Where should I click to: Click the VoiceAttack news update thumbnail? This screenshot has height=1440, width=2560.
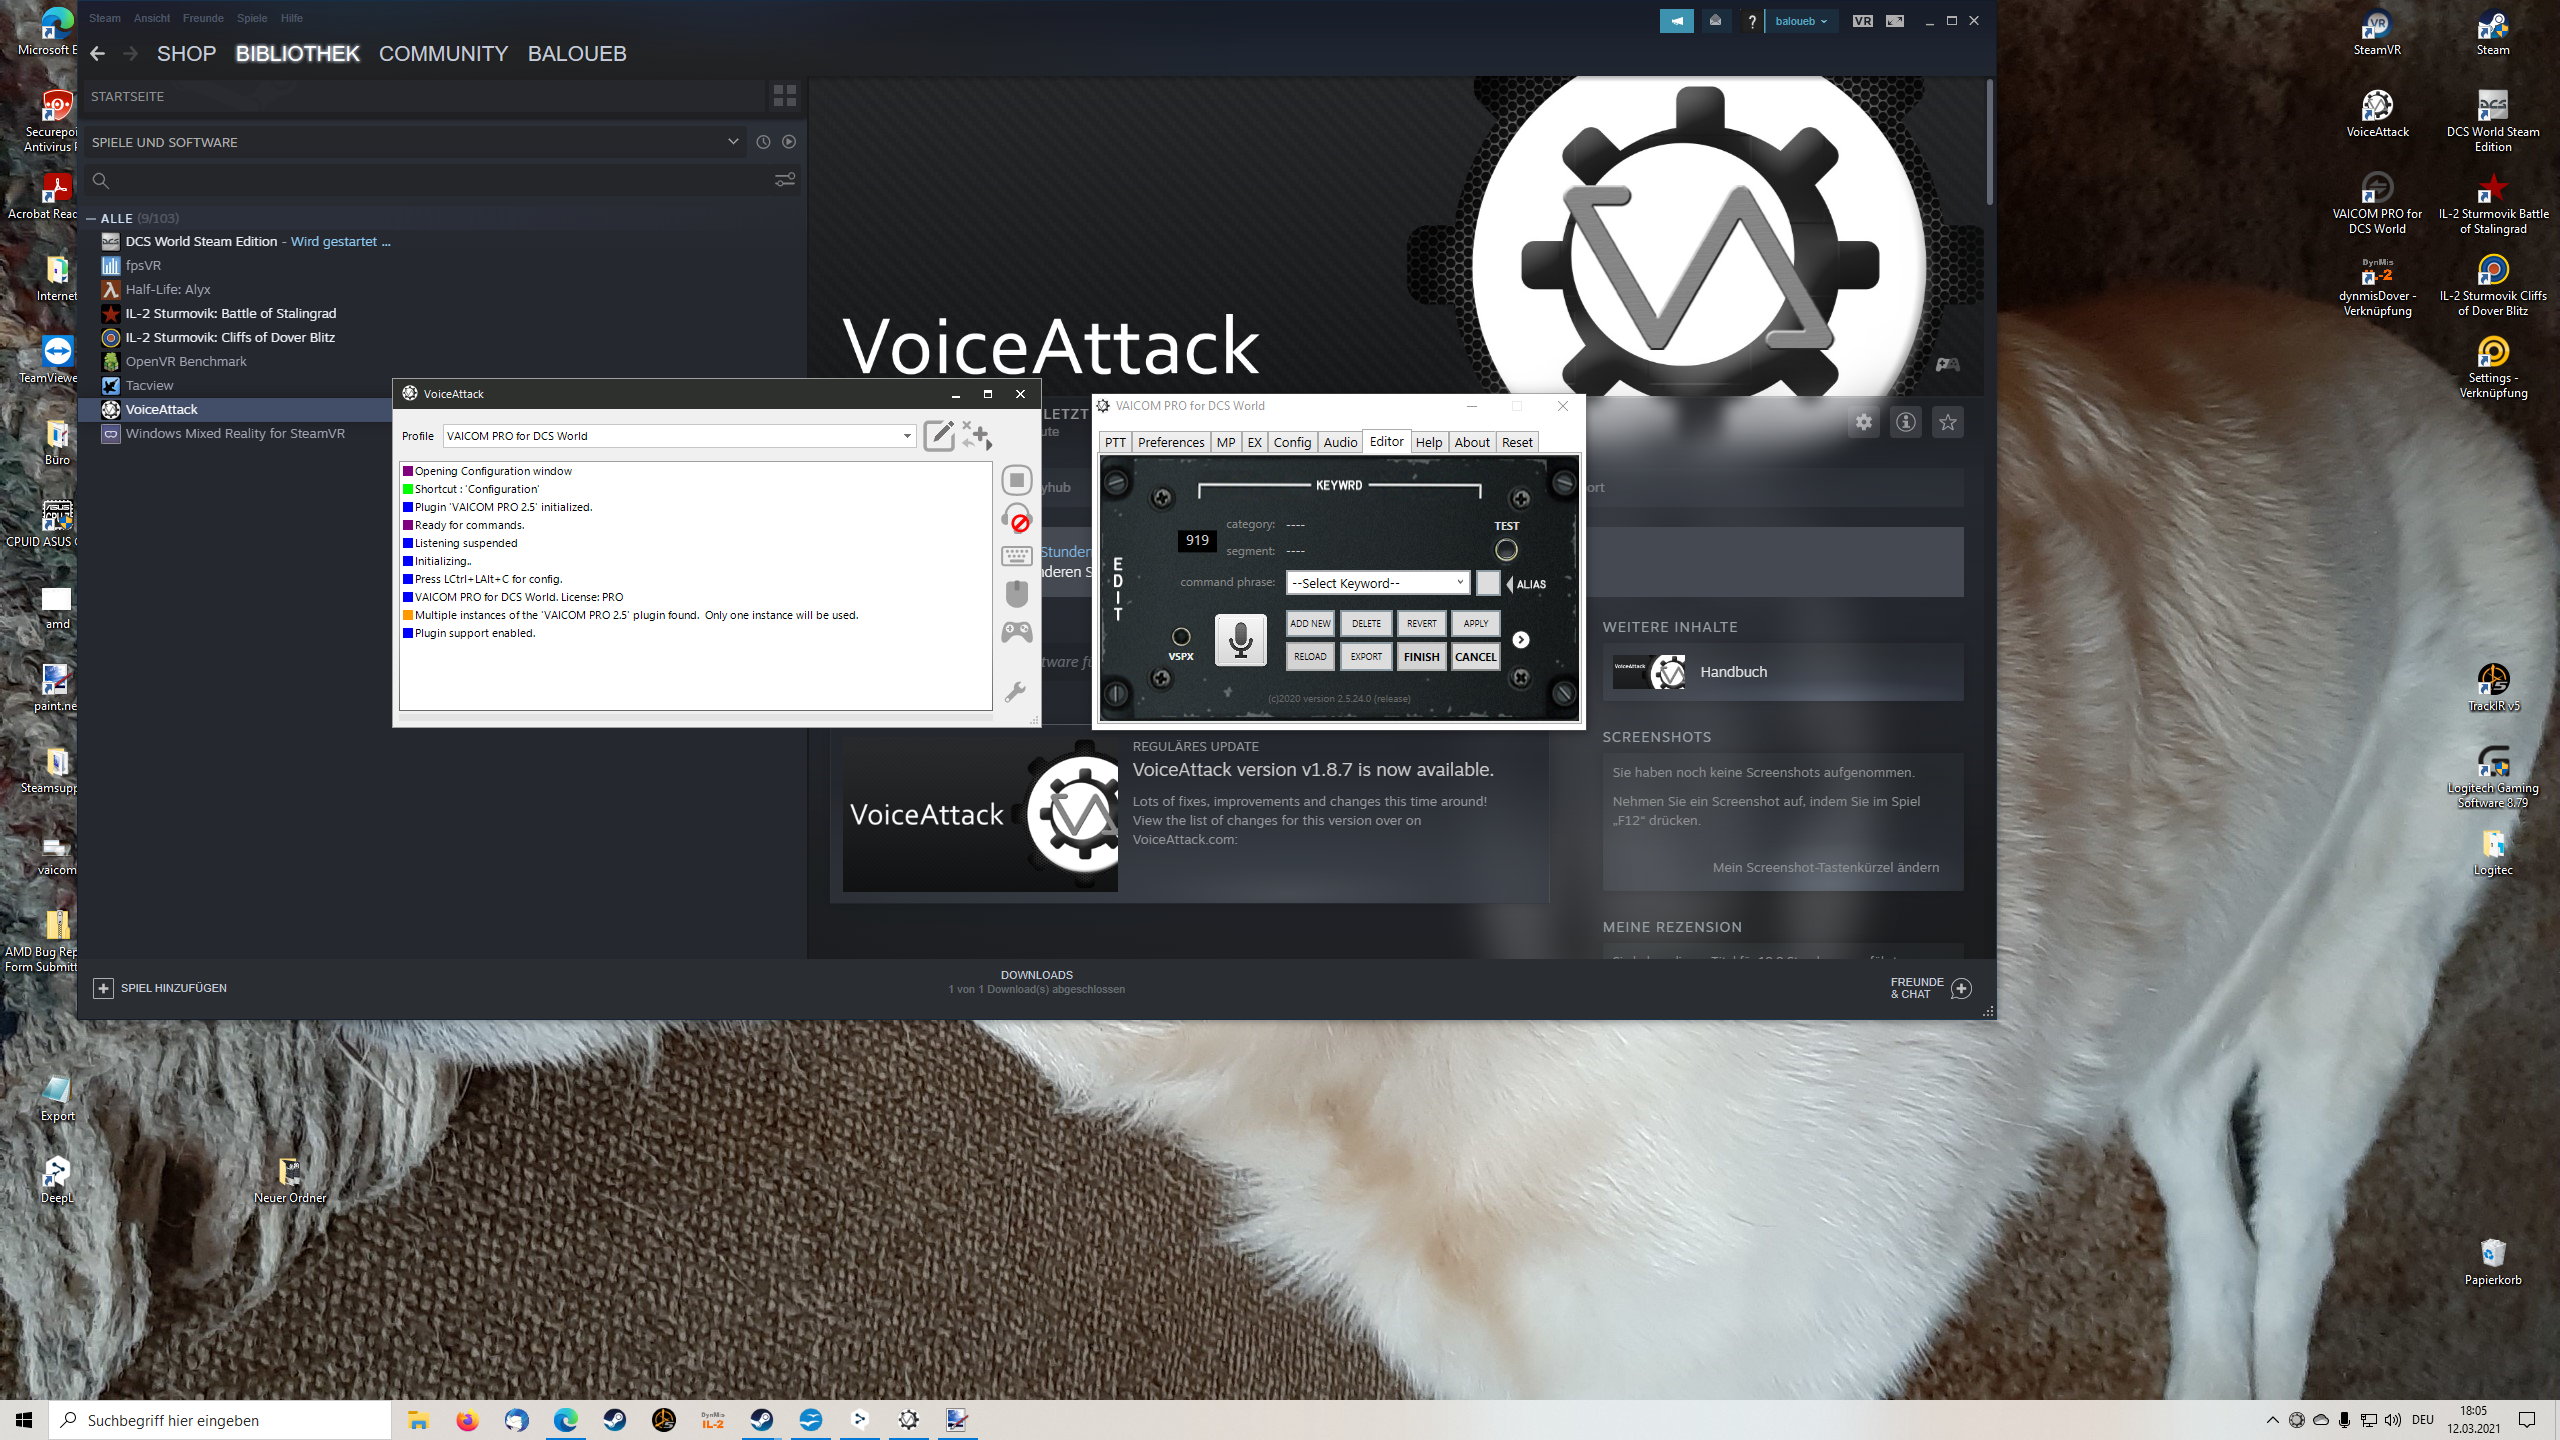click(980, 815)
